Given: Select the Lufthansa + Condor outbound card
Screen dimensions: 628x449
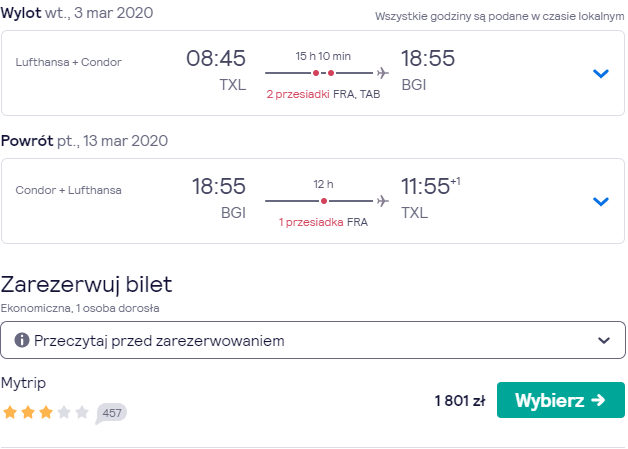Looking at the screenshot, I should pos(313,73).
